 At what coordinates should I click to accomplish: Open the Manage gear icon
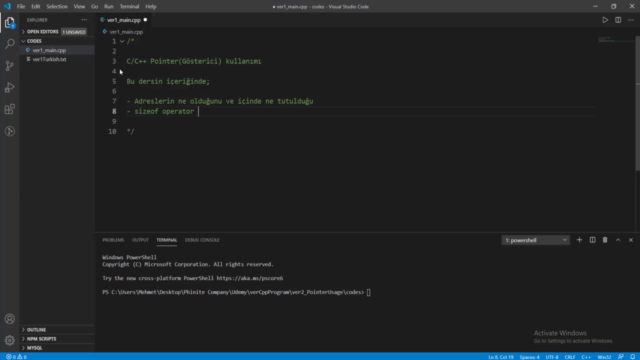(9, 340)
